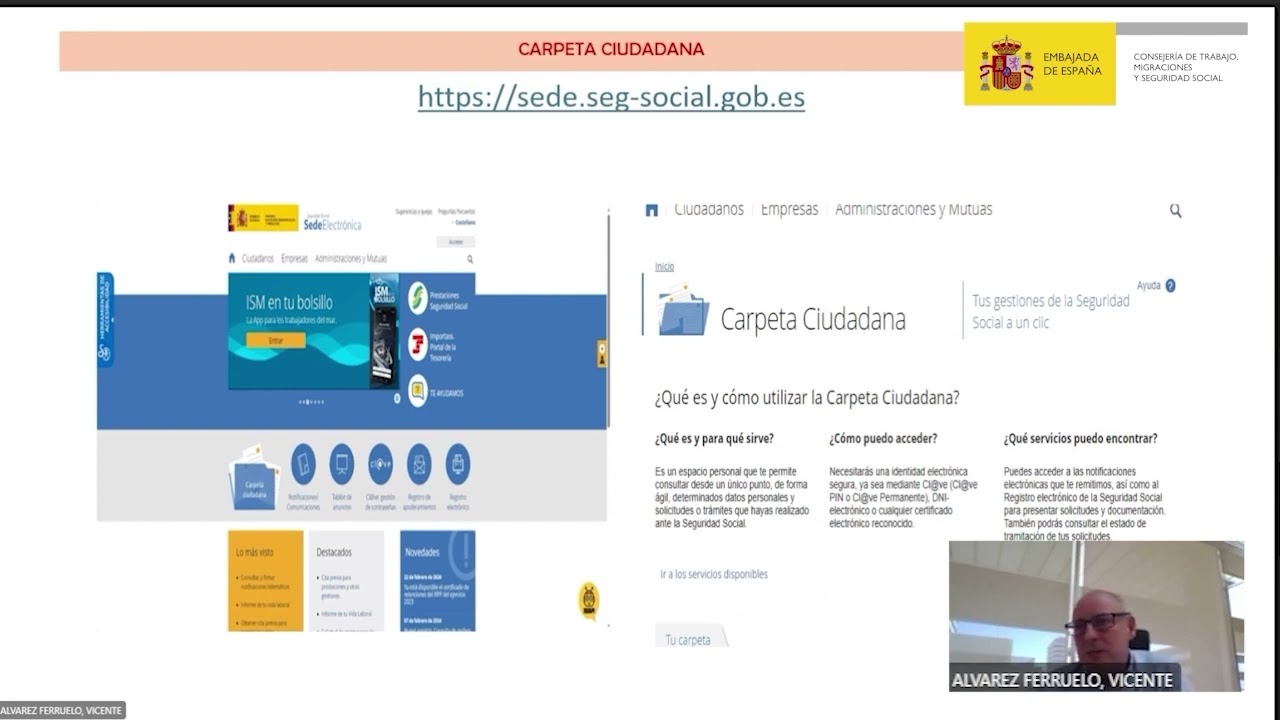Click the Destacados grey card
The height and width of the screenshot is (720, 1280).
(346, 580)
